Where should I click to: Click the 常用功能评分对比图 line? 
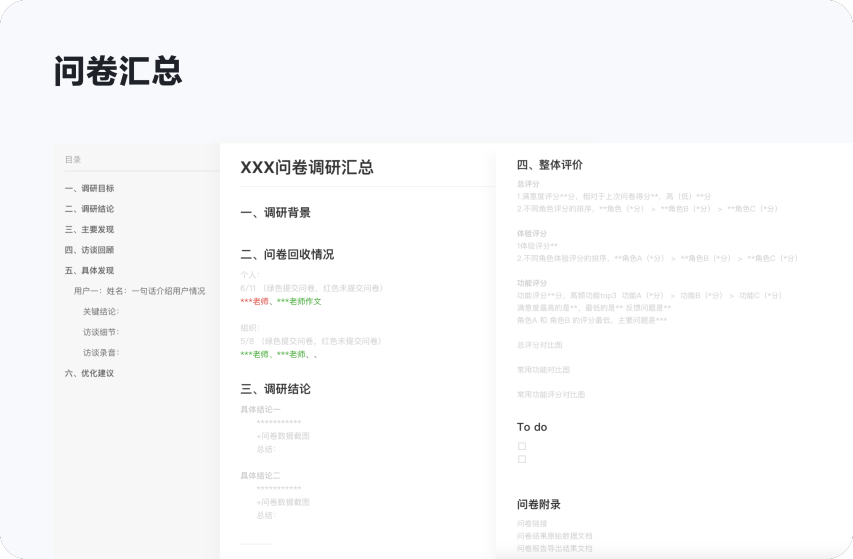coord(551,395)
